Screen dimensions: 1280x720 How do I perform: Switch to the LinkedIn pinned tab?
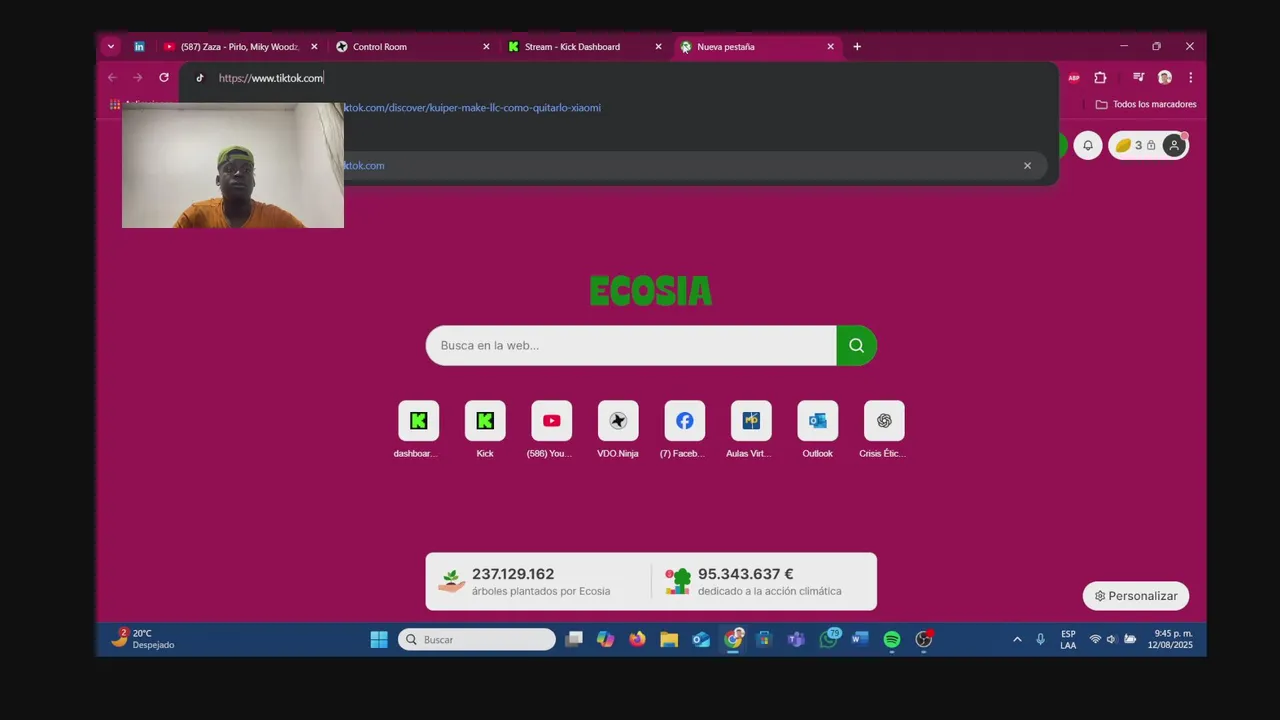[x=139, y=46]
